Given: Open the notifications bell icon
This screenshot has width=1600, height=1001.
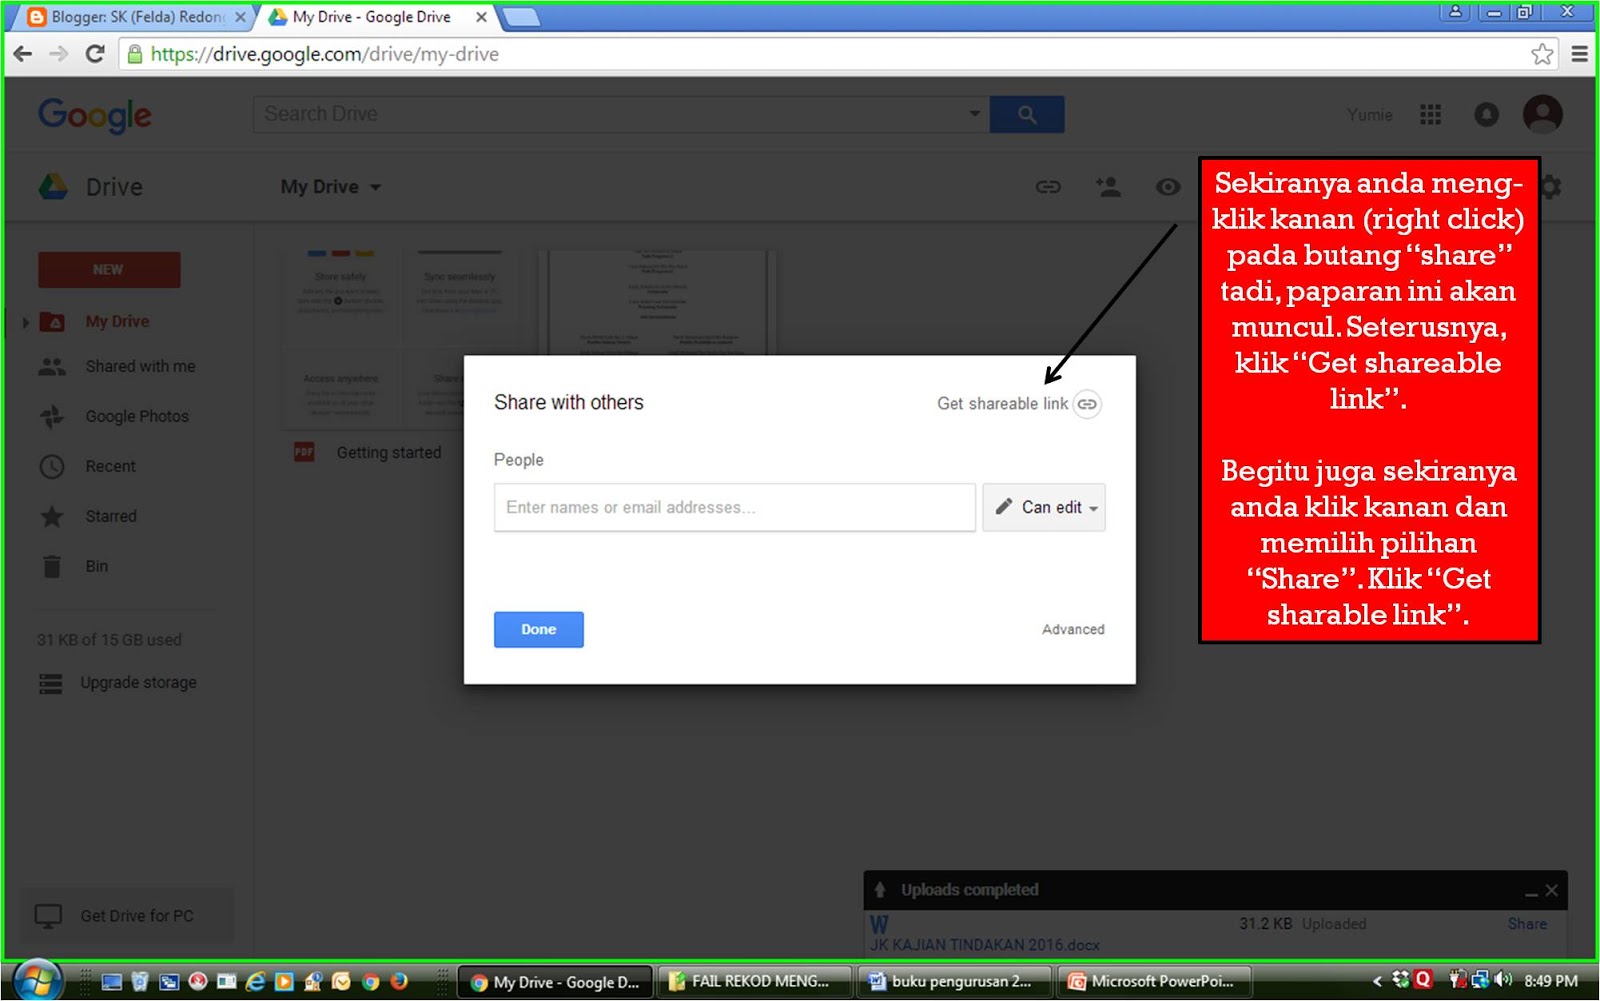Looking at the screenshot, I should (x=1487, y=115).
